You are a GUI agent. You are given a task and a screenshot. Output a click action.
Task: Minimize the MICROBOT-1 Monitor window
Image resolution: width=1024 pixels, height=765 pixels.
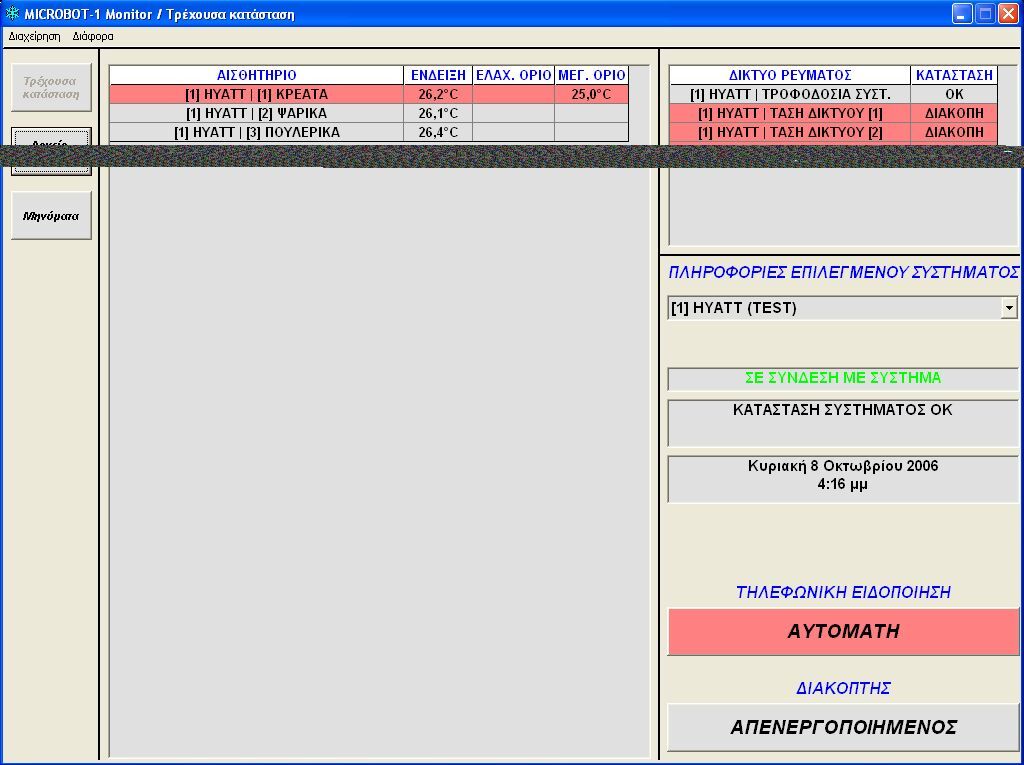[x=962, y=14]
